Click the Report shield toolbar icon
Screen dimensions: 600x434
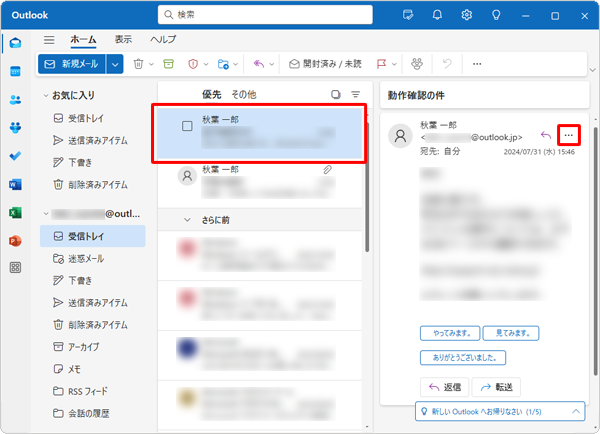coord(193,64)
